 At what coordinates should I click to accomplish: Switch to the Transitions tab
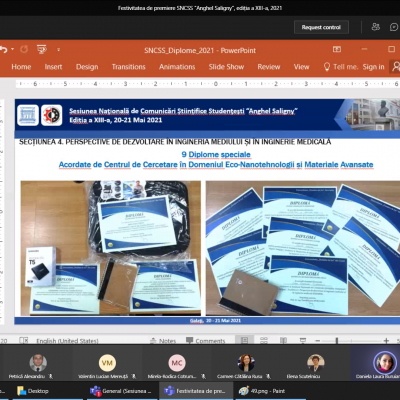[x=128, y=67]
